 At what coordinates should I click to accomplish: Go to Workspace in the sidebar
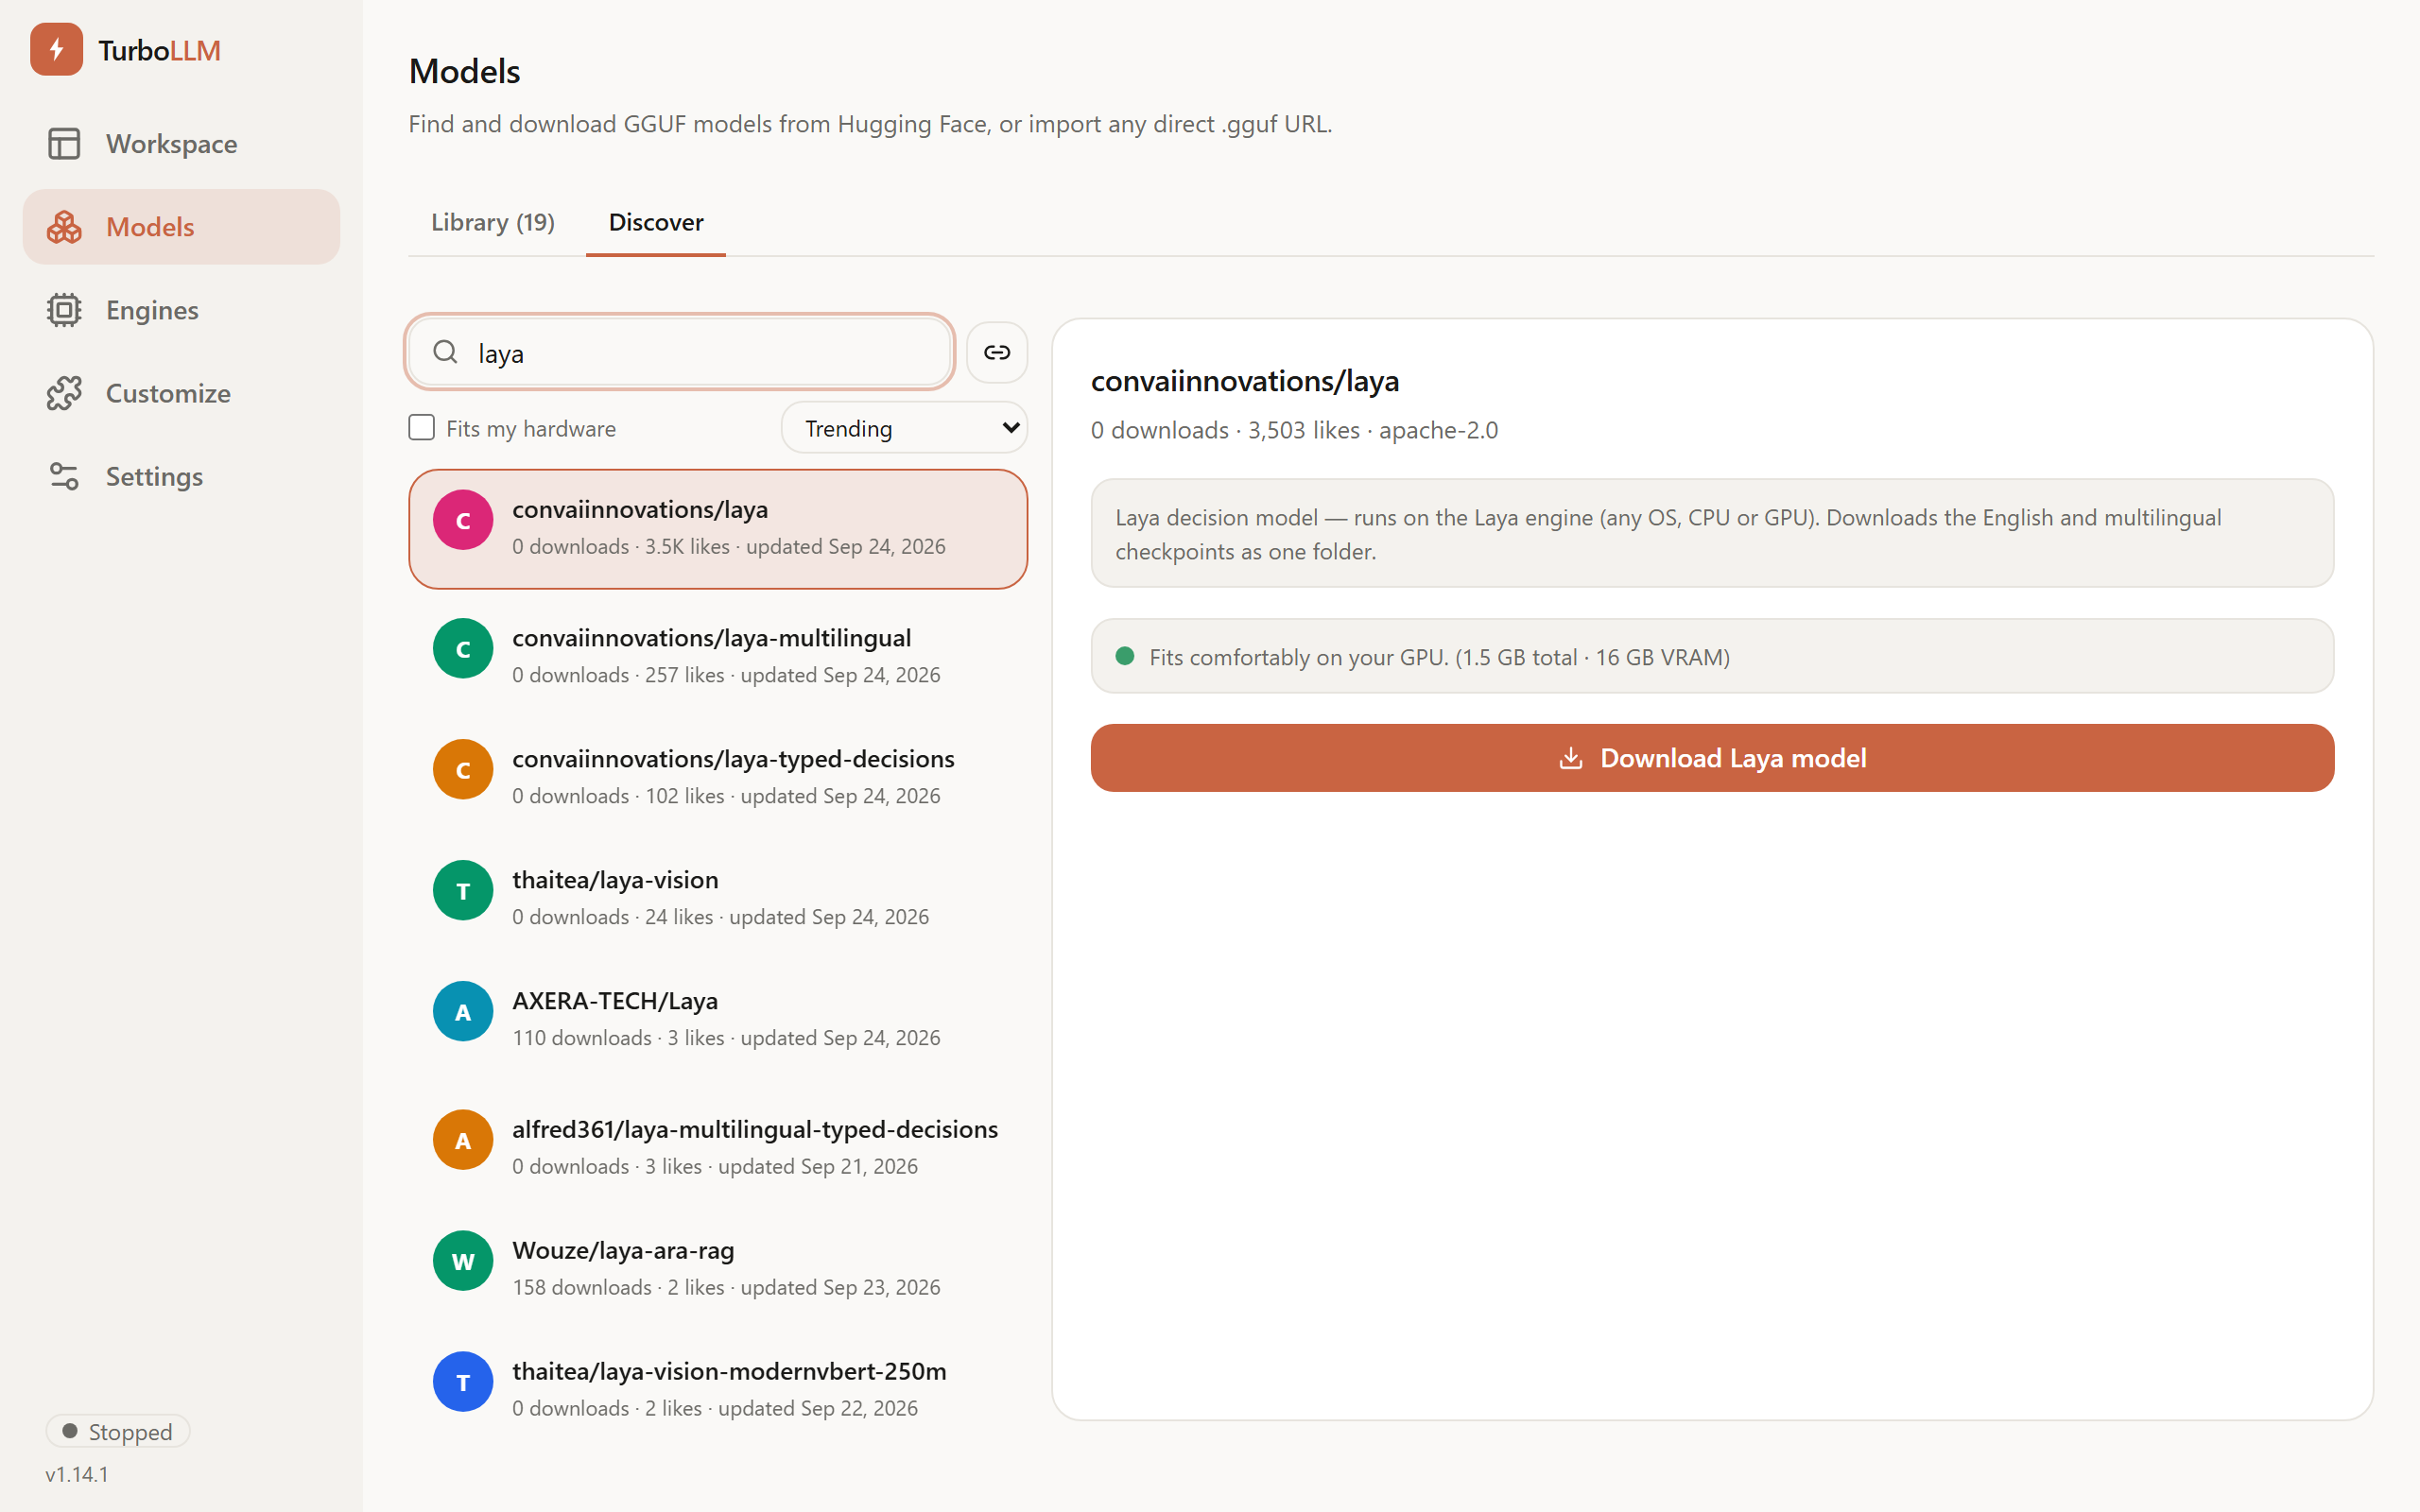181,143
